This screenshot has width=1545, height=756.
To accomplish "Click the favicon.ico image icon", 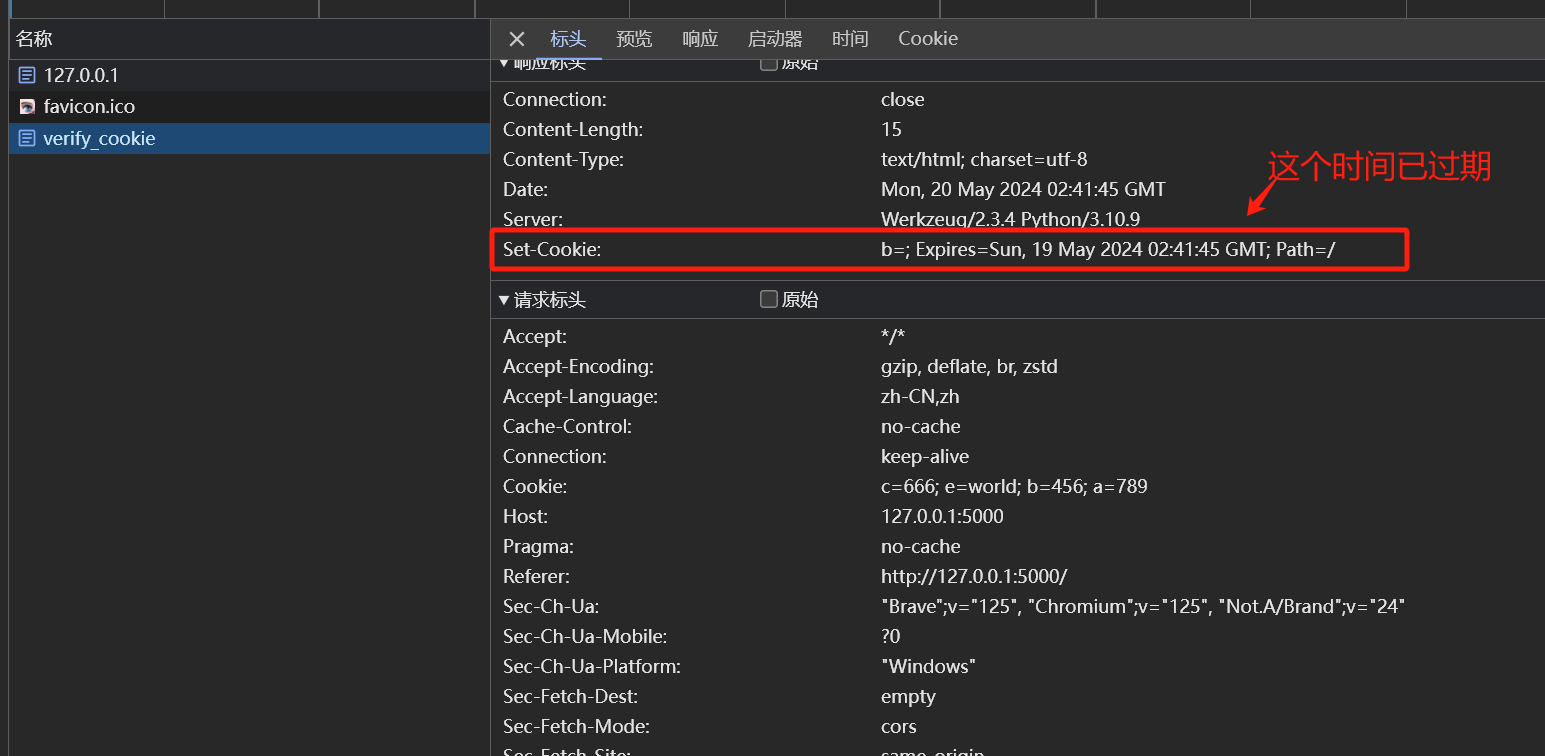I will (27, 107).
